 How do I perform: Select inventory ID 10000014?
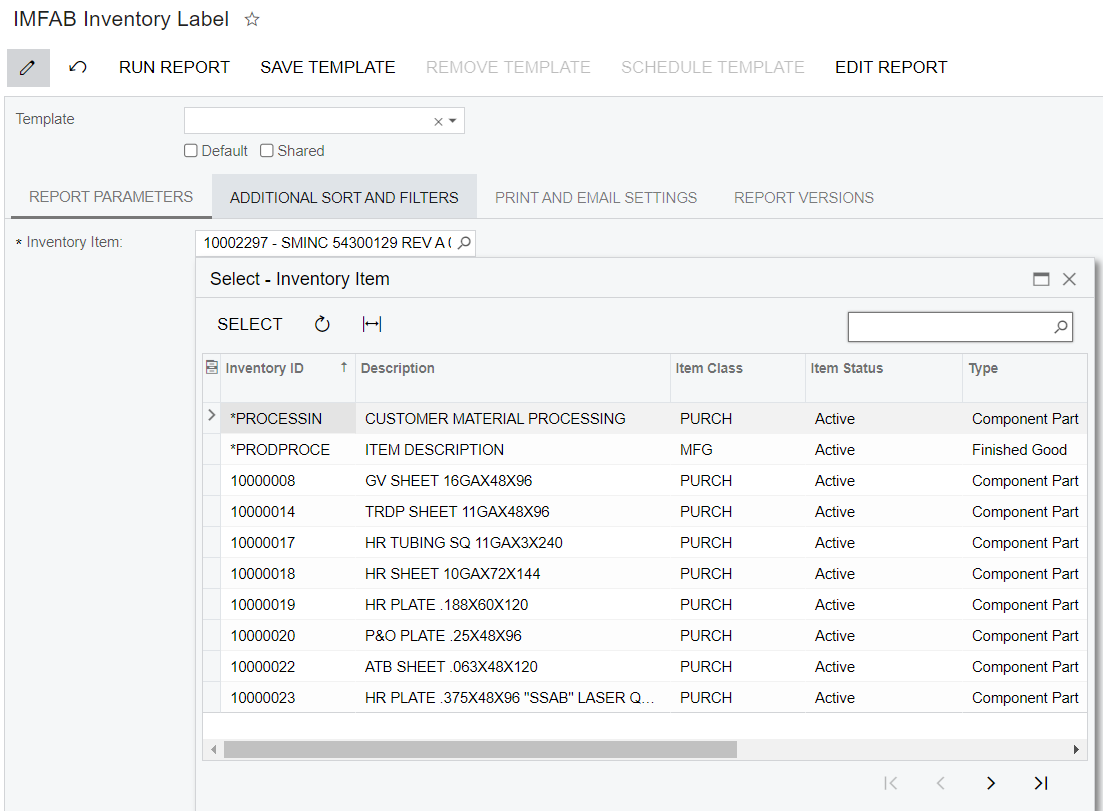click(x=263, y=511)
